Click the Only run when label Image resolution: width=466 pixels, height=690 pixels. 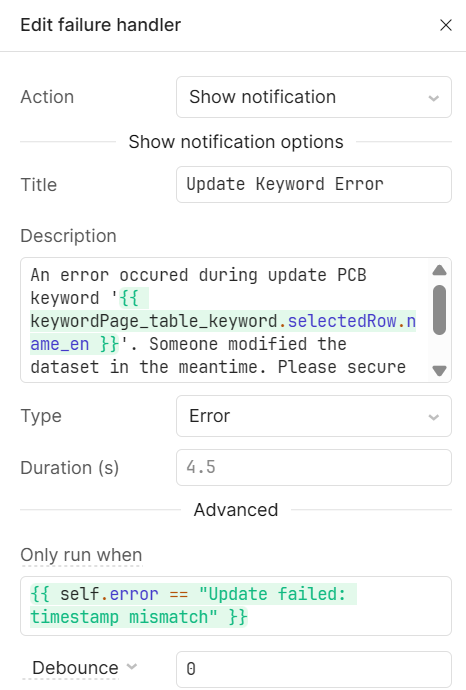point(81,555)
